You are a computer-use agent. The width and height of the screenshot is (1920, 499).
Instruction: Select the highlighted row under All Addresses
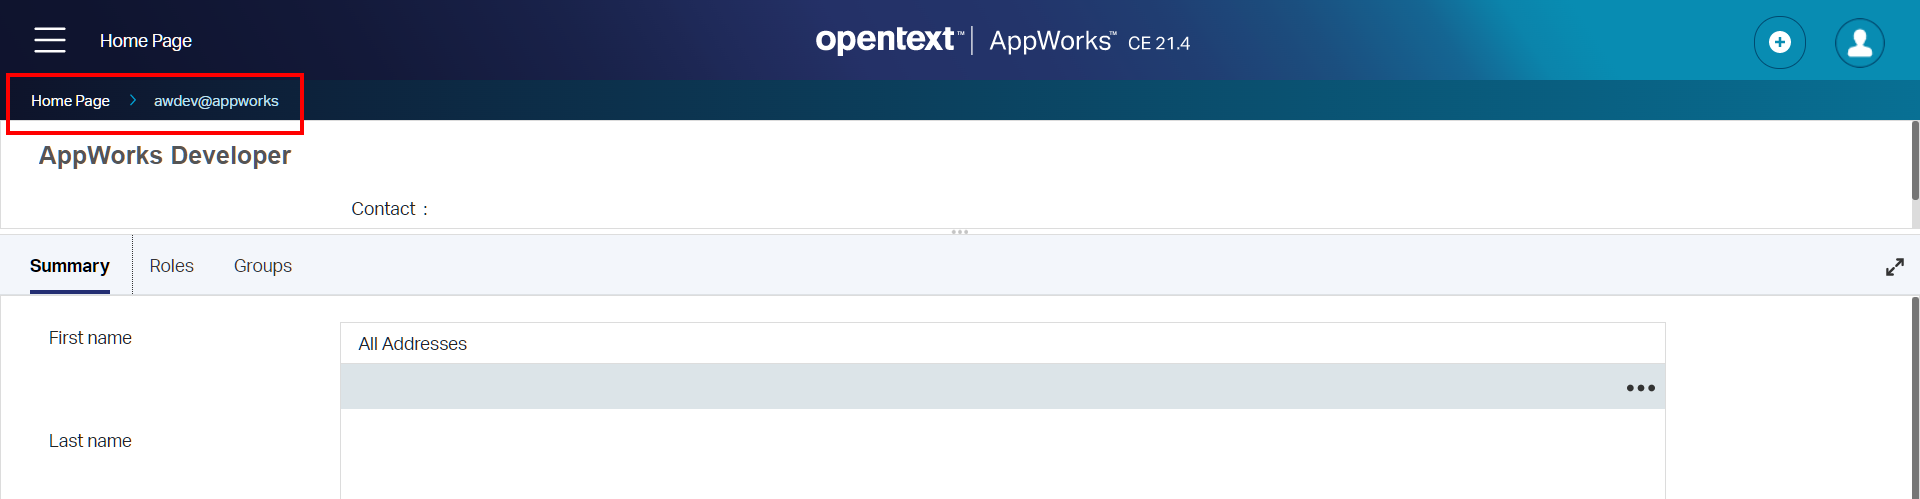(x=980, y=387)
